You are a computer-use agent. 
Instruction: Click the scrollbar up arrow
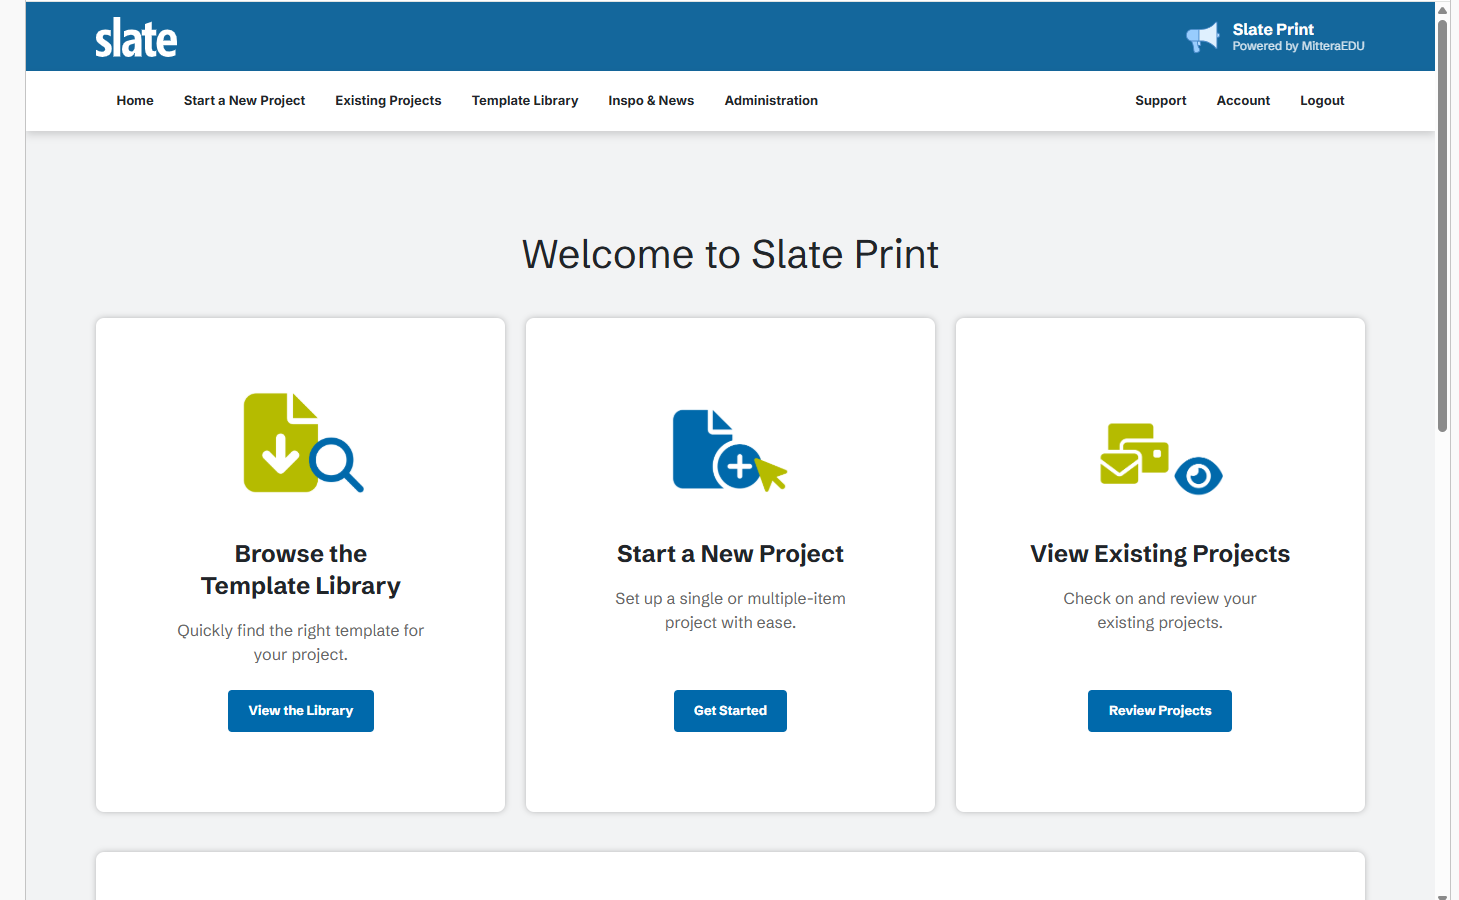[x=1443, y=9]
